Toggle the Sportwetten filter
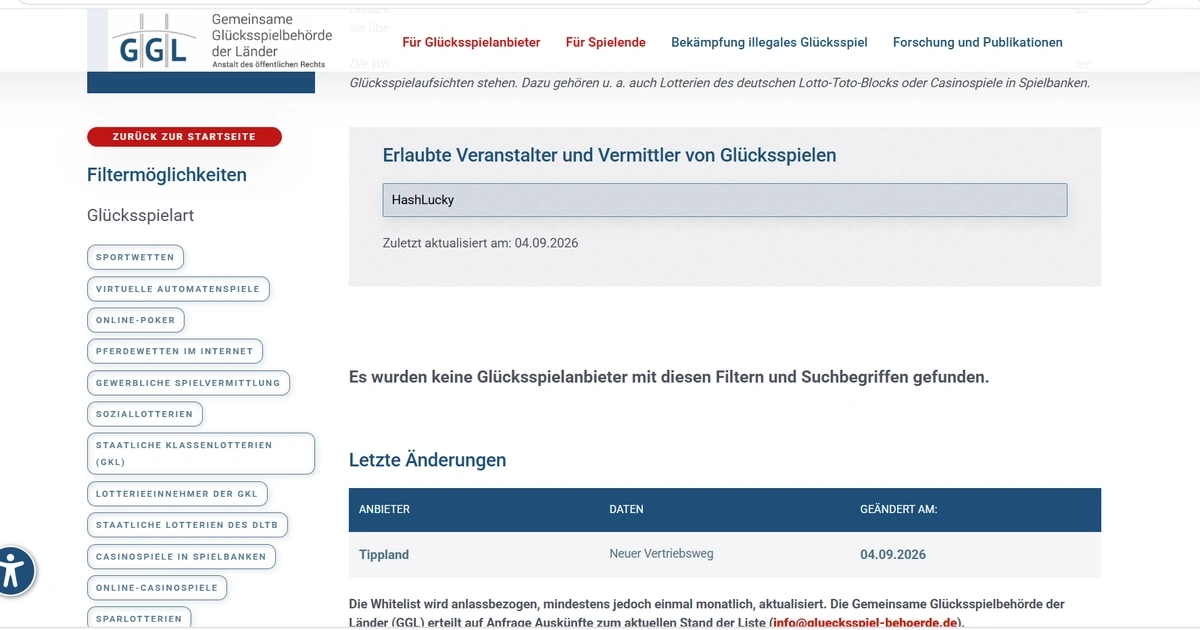The height and width of the screenshot is (630, 1200). point(135,257)
